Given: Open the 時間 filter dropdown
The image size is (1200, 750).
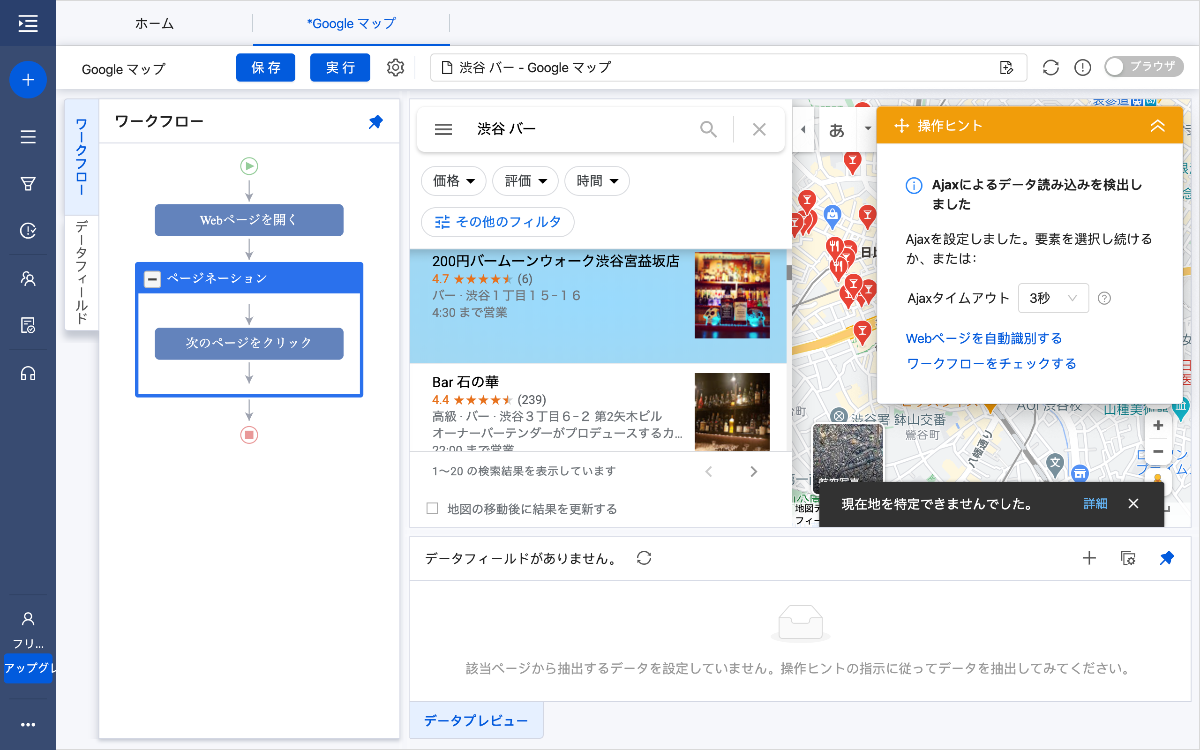Looking at the screenshot, I should [x=597, y=181].
